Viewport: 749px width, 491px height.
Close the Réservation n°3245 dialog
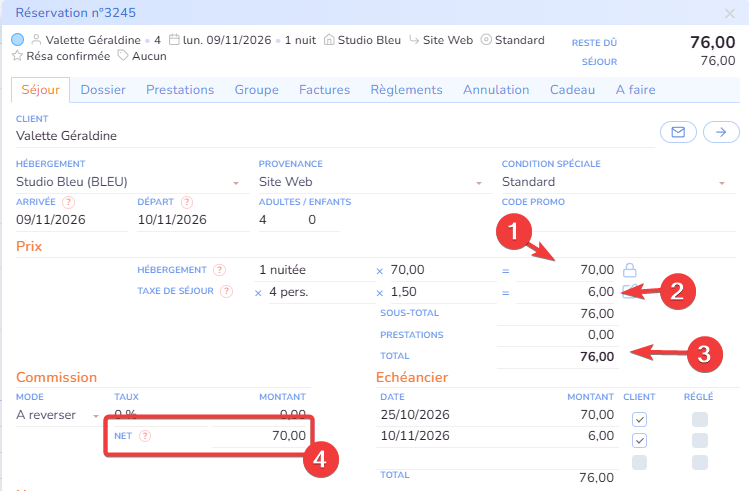tap(730, 13)
